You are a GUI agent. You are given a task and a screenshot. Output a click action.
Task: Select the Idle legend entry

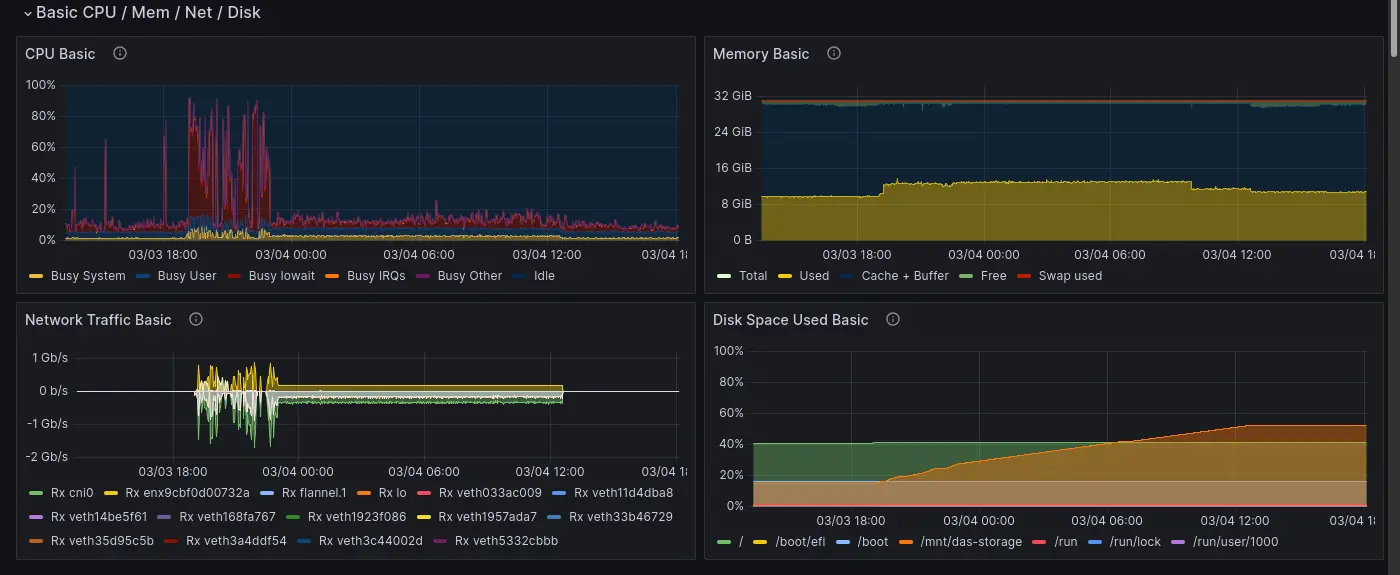pos(544,276)
